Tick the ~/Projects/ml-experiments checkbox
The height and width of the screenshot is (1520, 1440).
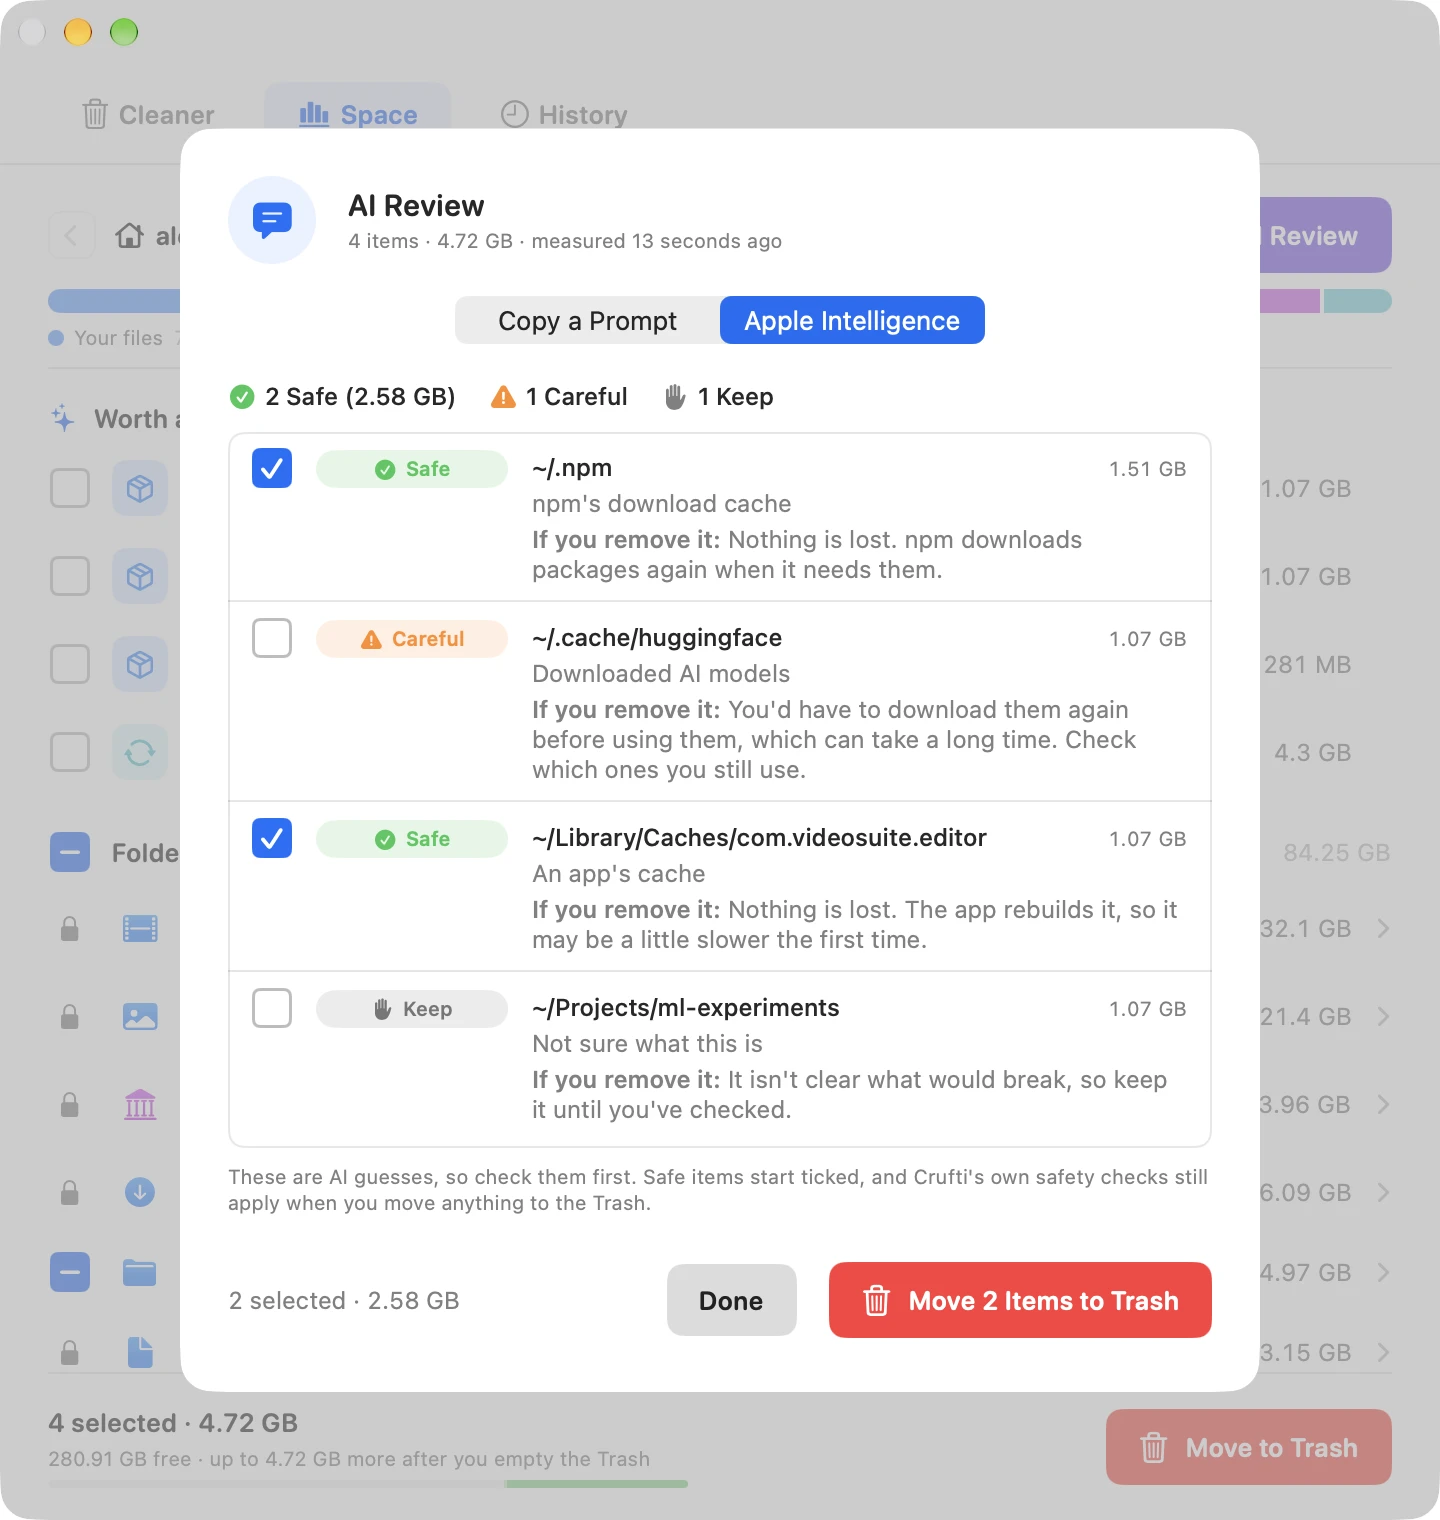(272, 1008)
